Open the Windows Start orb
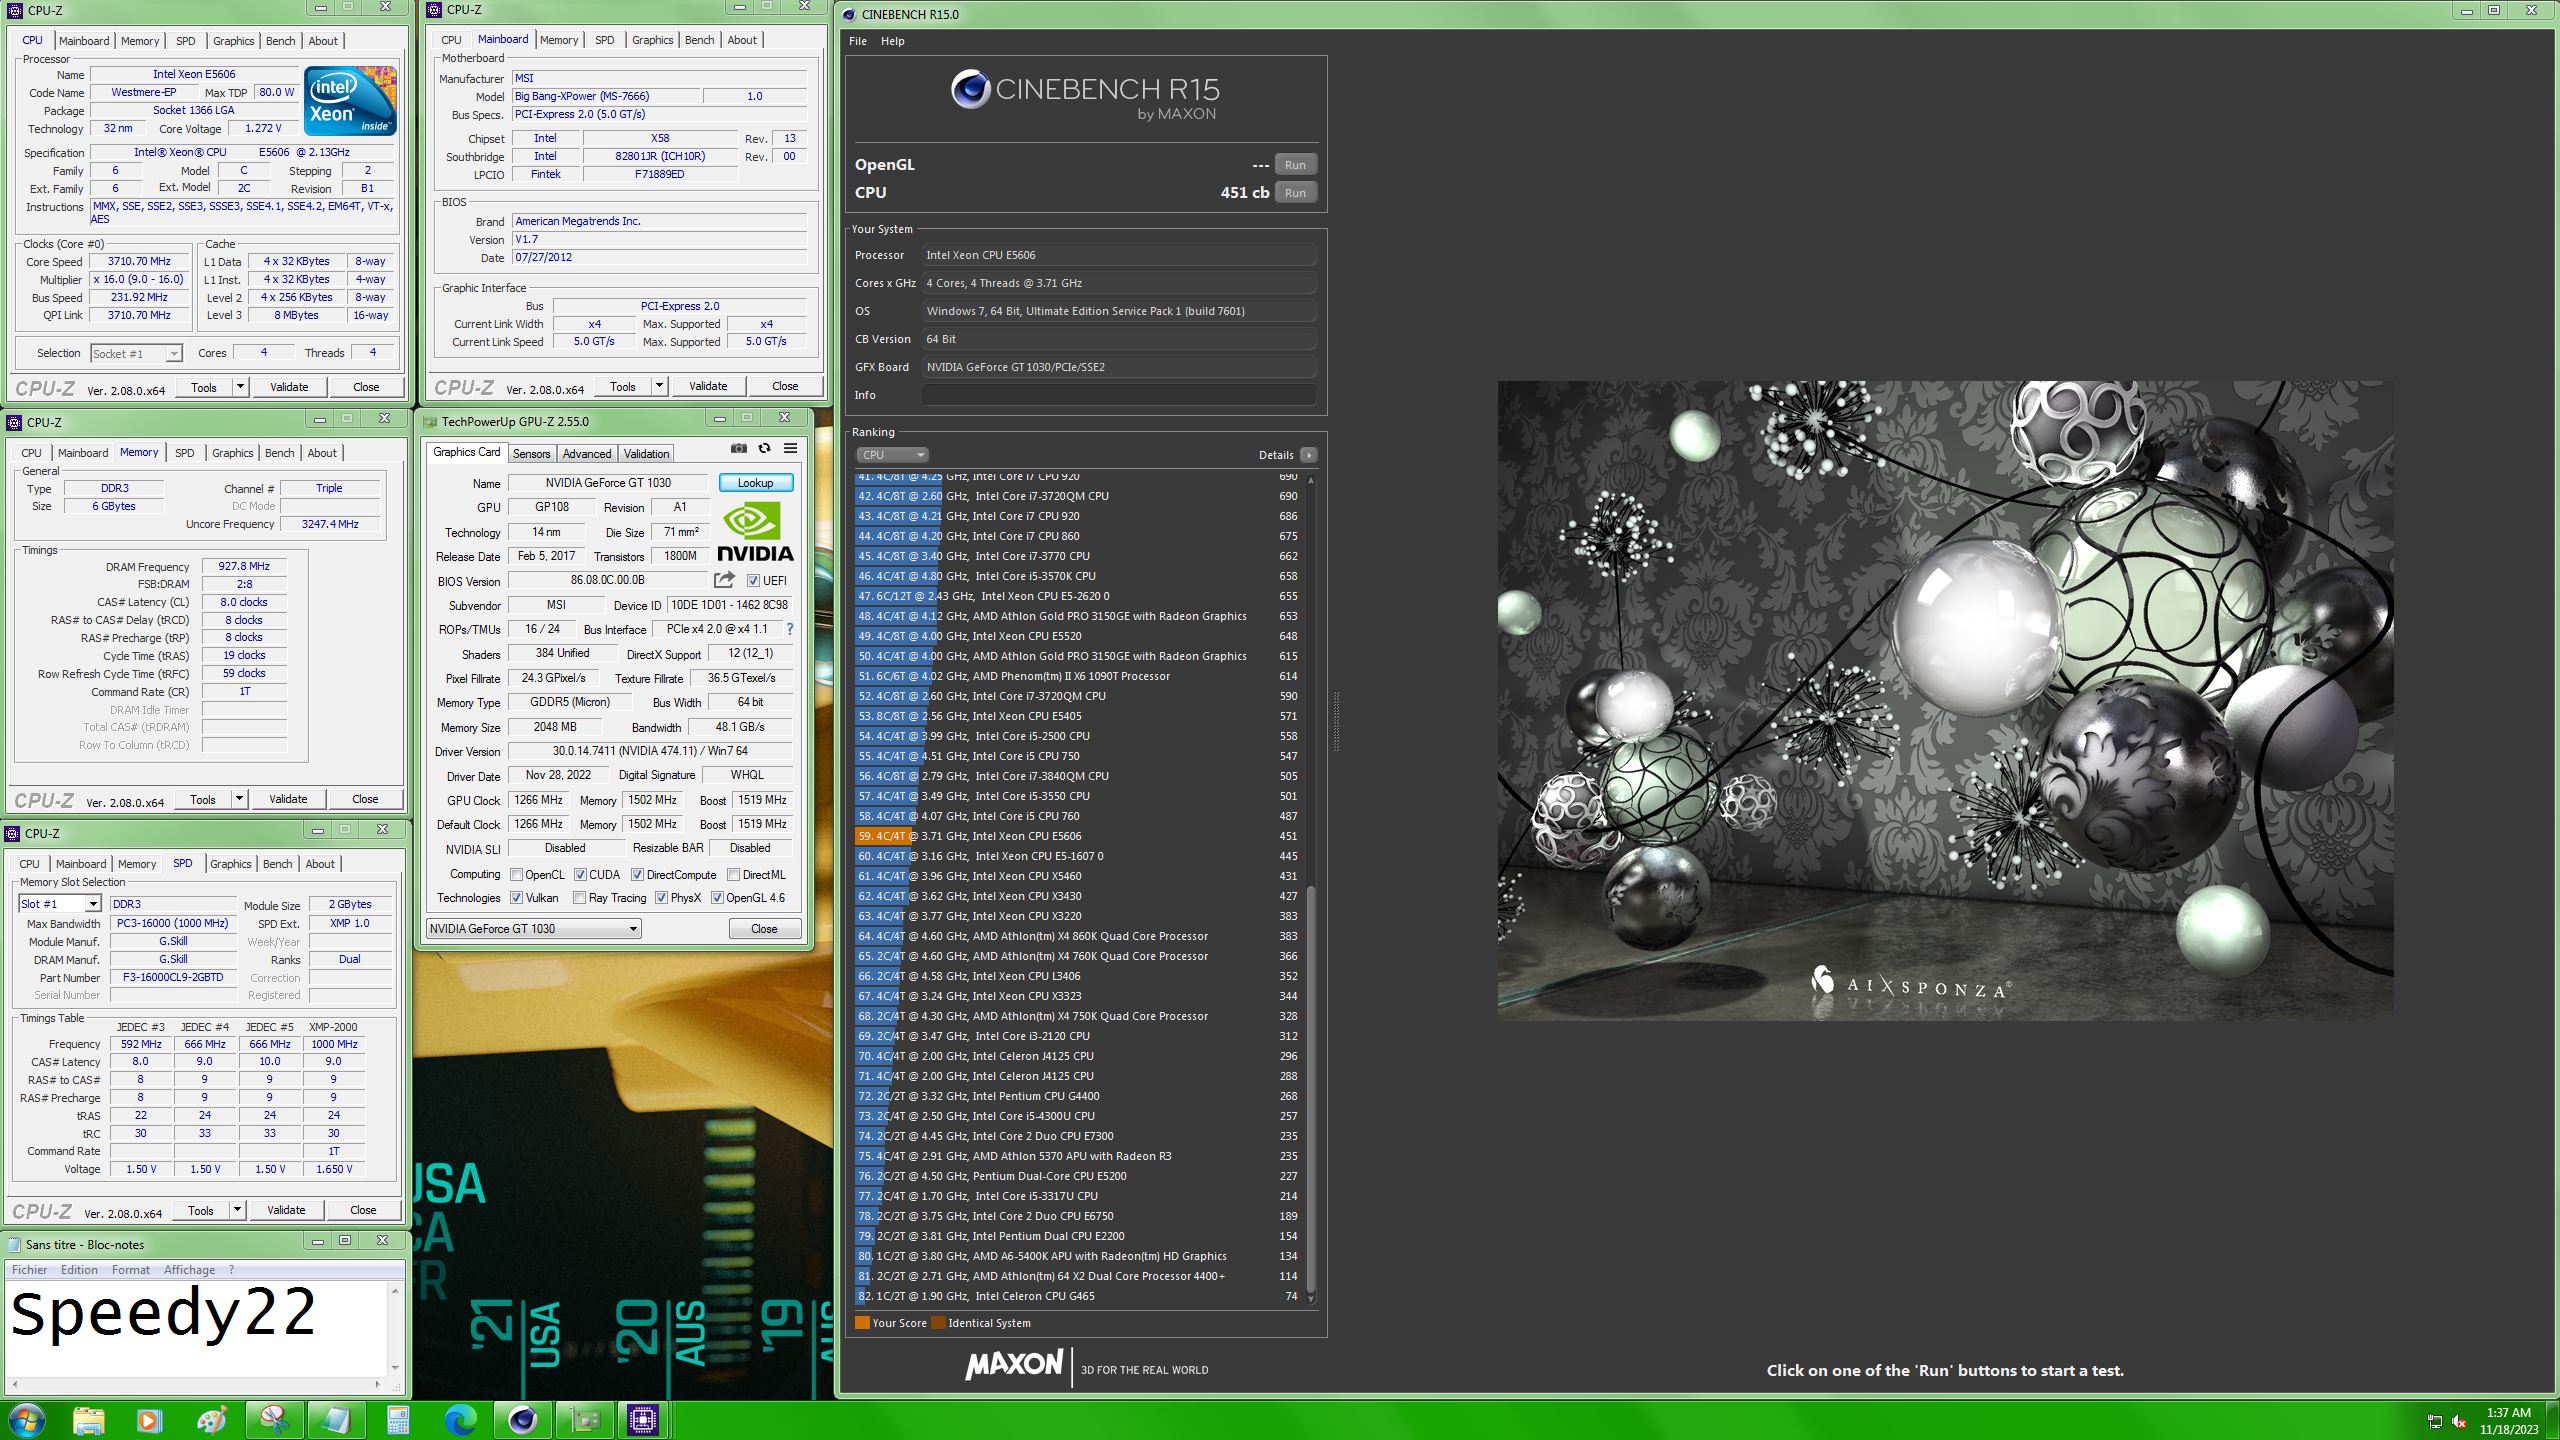The width and height of the screenshot is (2560, 1440). (25, 1420)
